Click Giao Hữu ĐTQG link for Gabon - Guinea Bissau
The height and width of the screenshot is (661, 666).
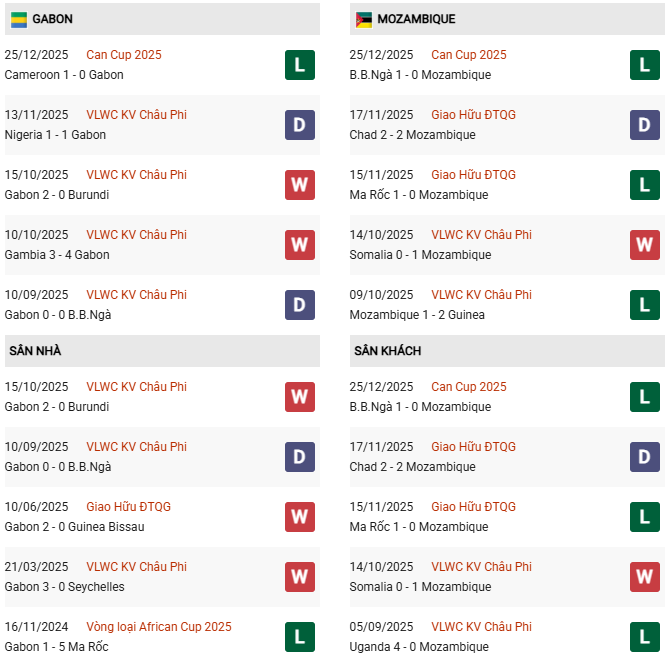(128, 507)
